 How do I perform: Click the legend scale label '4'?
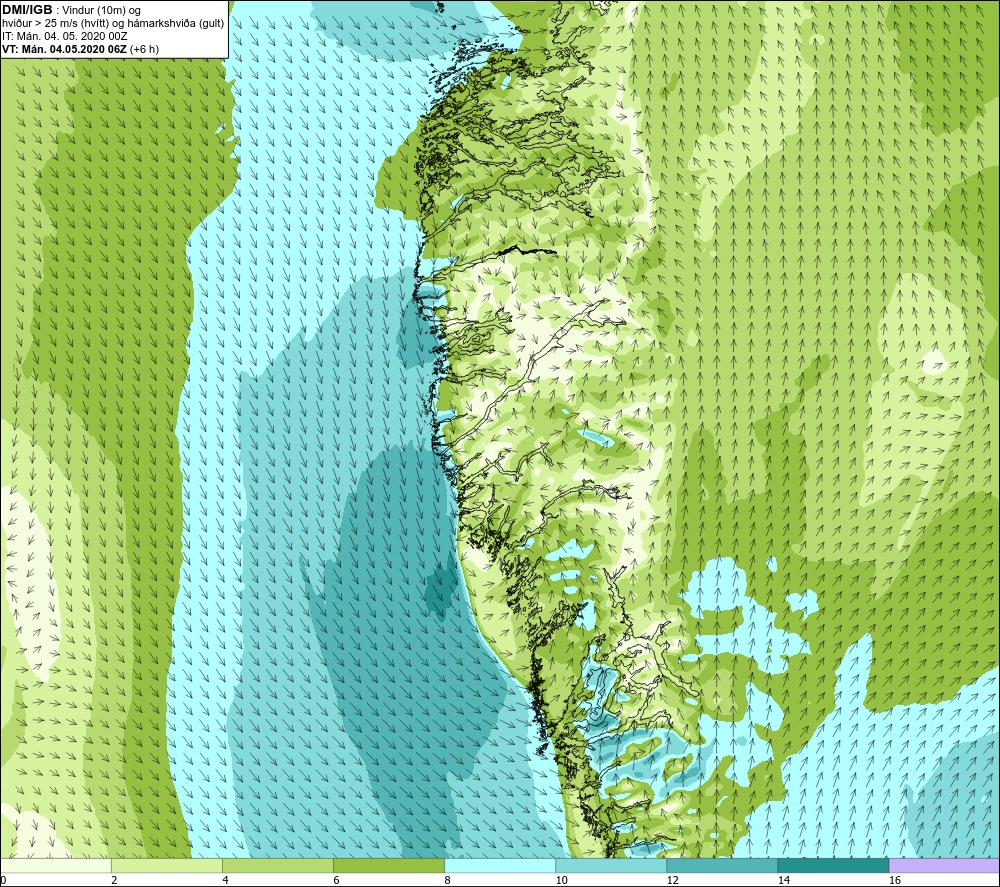(x=225, y=880)
